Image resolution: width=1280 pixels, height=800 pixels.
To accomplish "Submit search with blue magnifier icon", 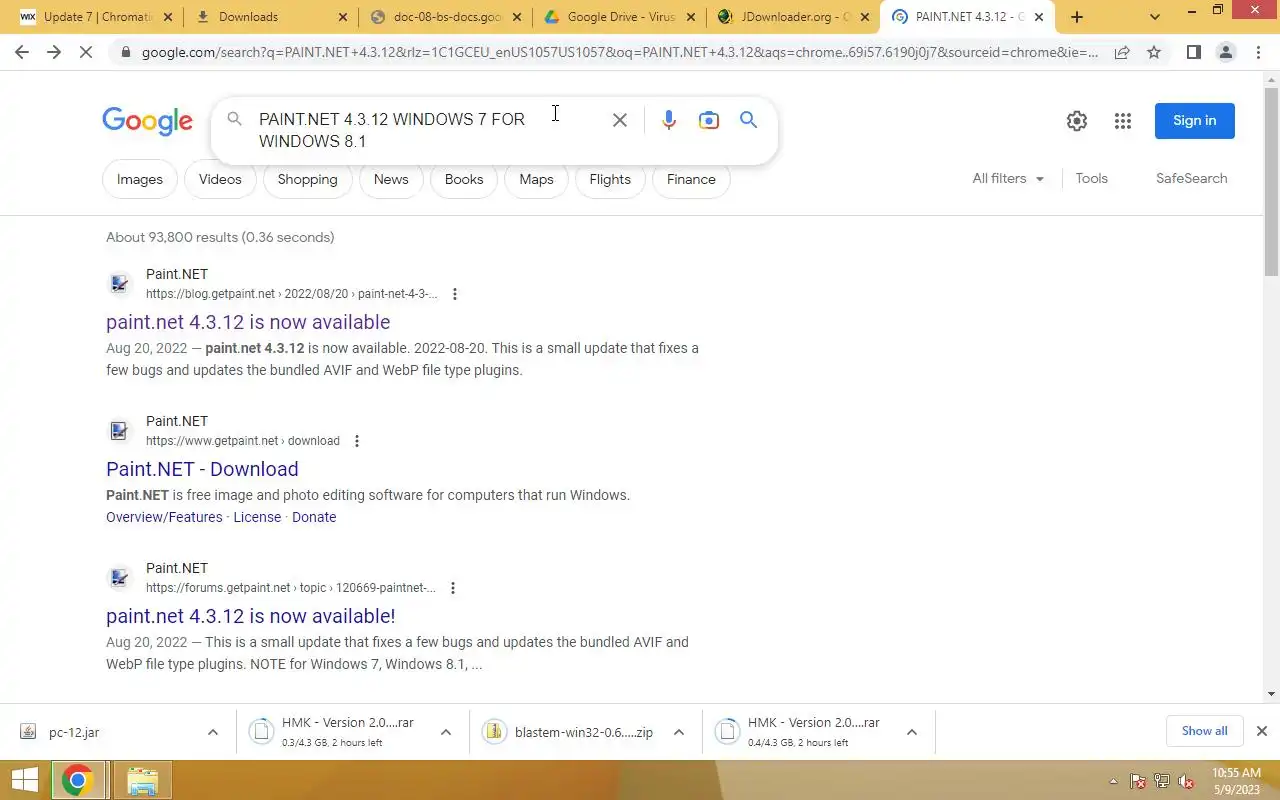I will tap(748, 120).
